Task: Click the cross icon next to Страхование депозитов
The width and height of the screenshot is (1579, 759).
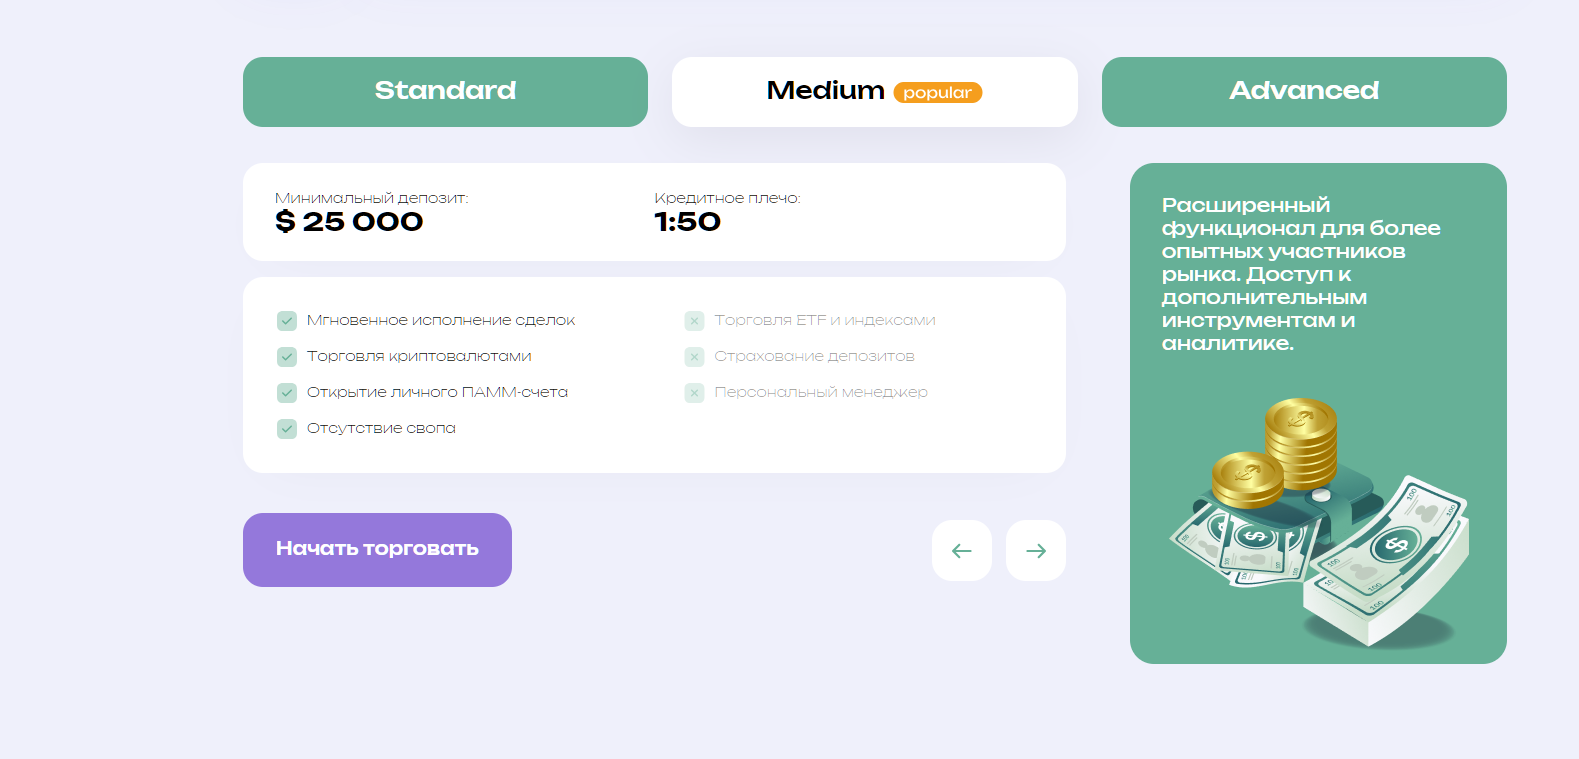Action: (694, 357)
